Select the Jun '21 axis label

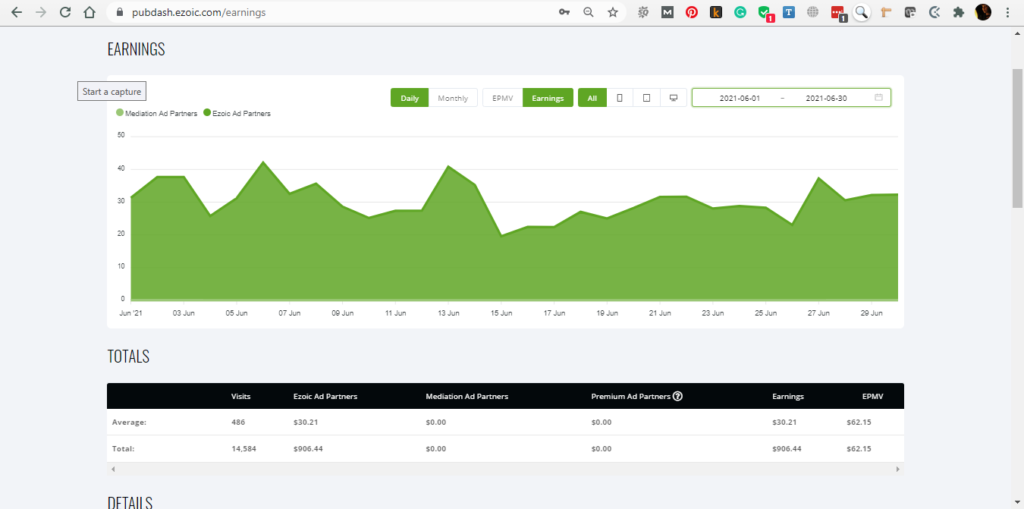[131, 313]
